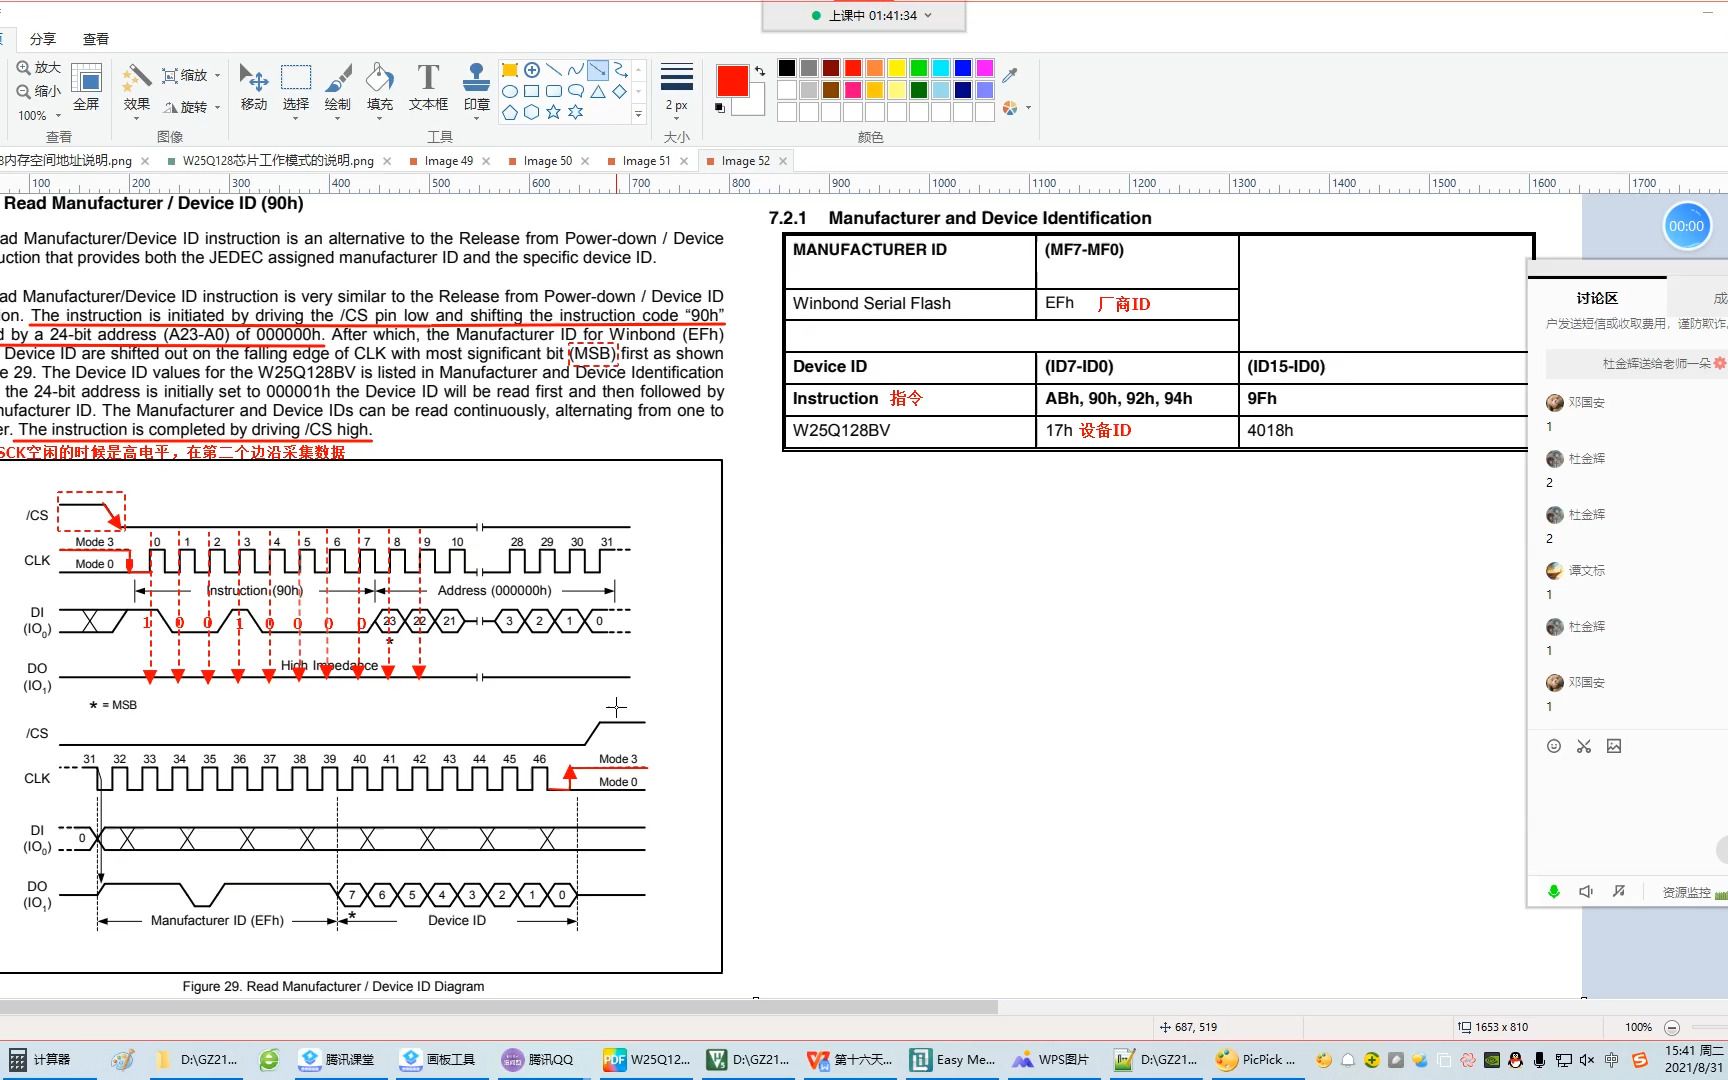Choose the pentagon shape tool

pos(510,112)
